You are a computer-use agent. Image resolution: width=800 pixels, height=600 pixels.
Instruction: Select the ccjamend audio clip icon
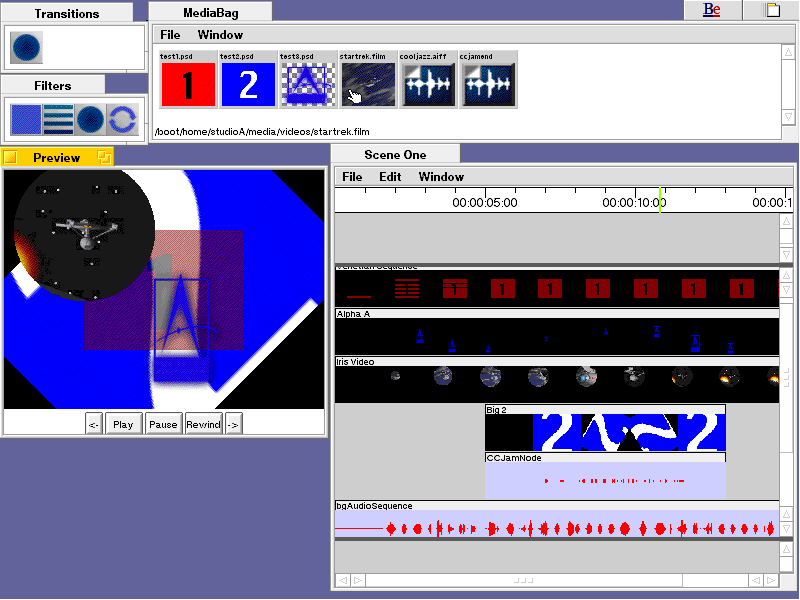[488, 84]
